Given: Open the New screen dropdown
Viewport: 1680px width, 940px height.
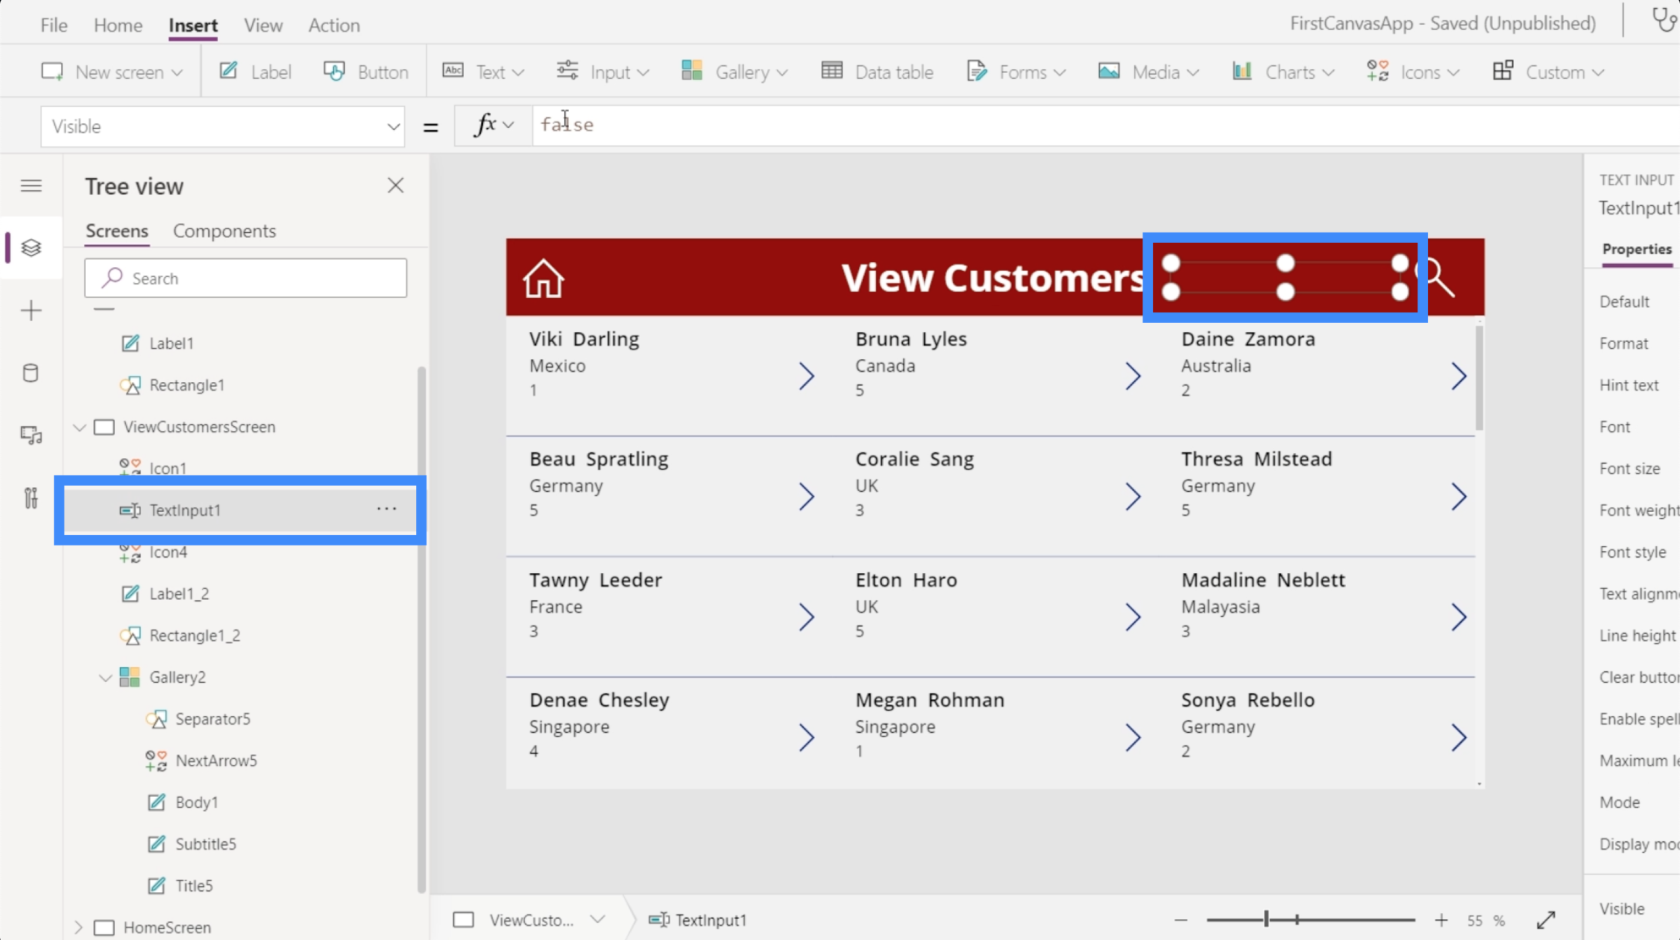Looking at the screenshot, I should tap(112, 72).
